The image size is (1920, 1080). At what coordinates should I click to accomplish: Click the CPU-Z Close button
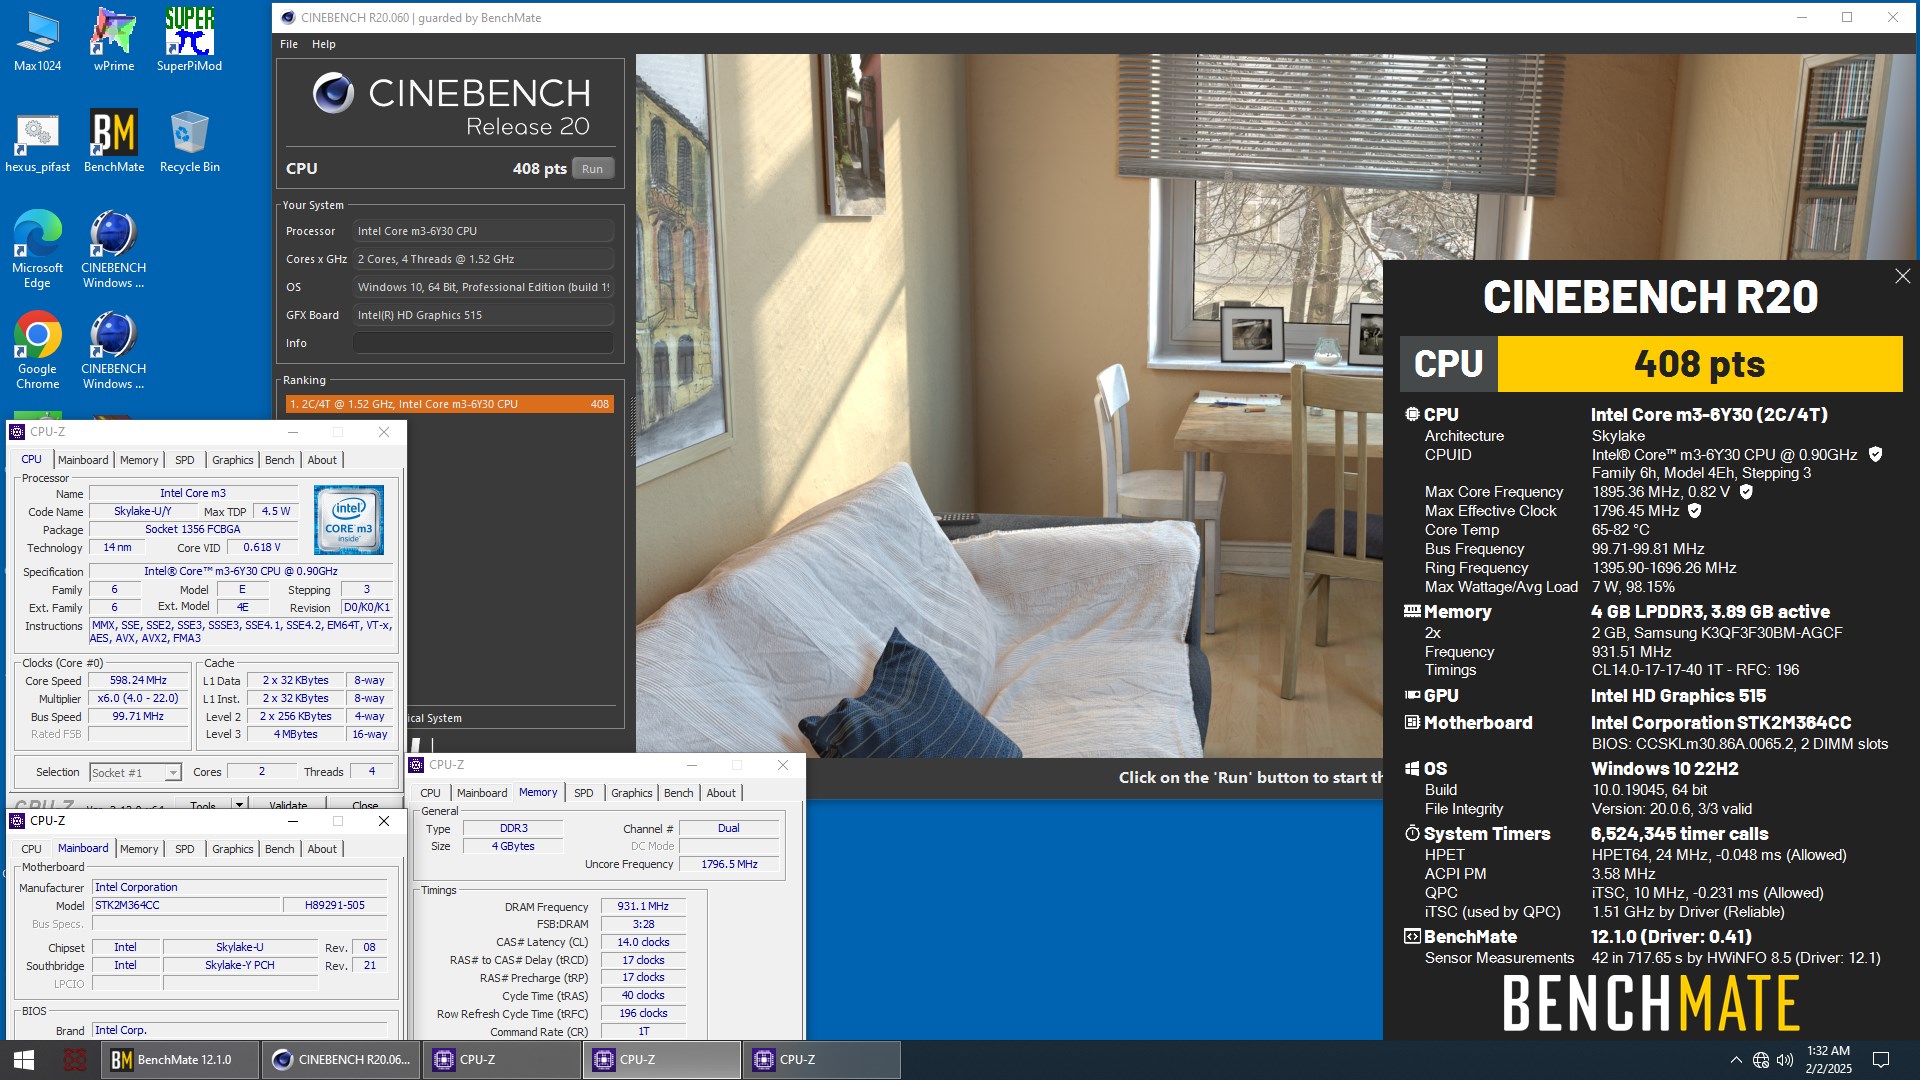(x=365, y=805)
